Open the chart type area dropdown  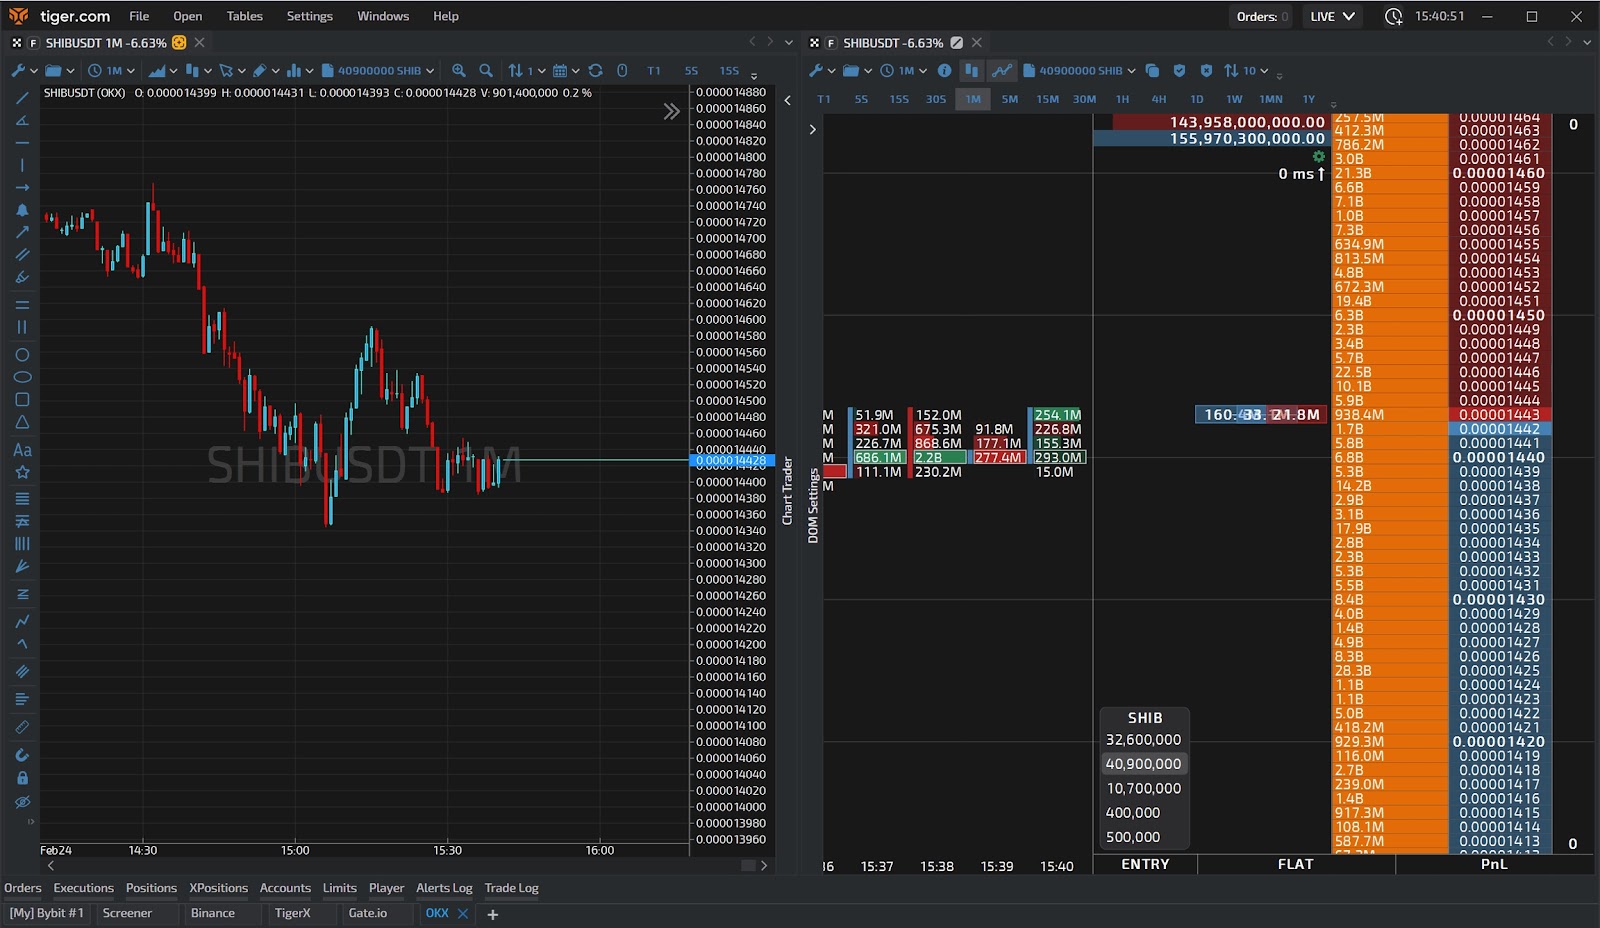163,71
